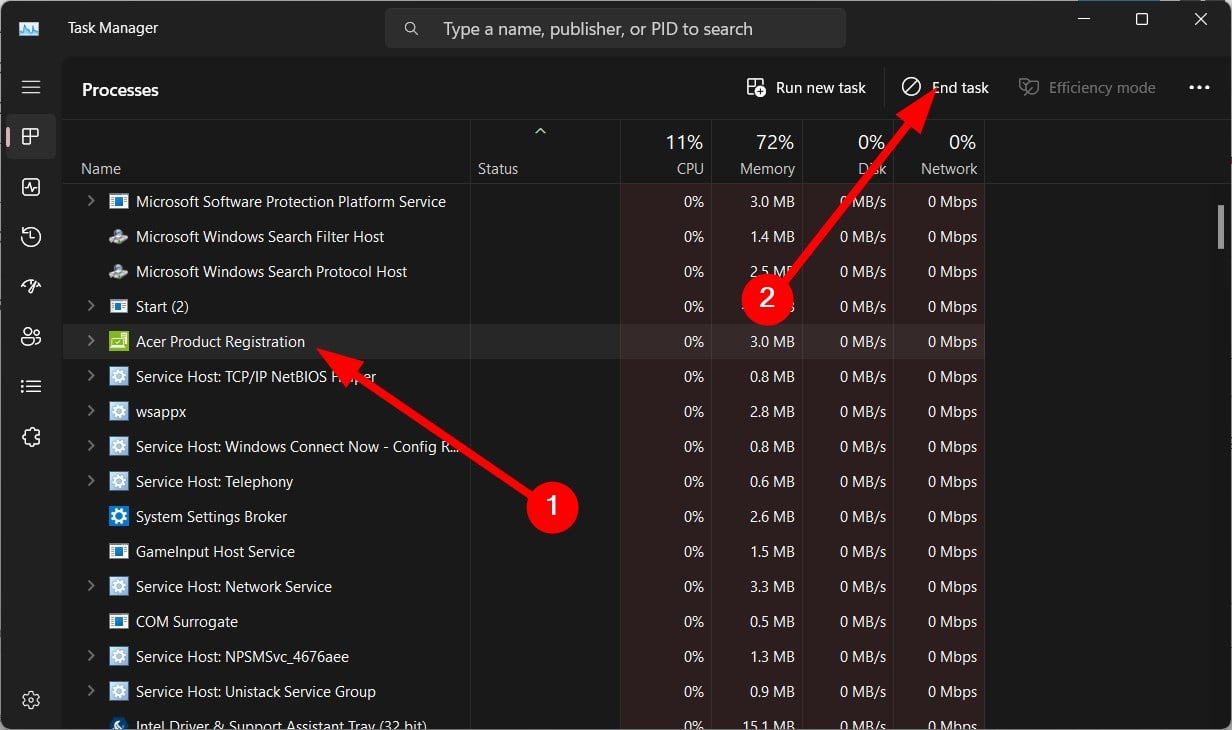Select the System Settings Broker row
Viewport: 1232px width, 730px height.
524,517
